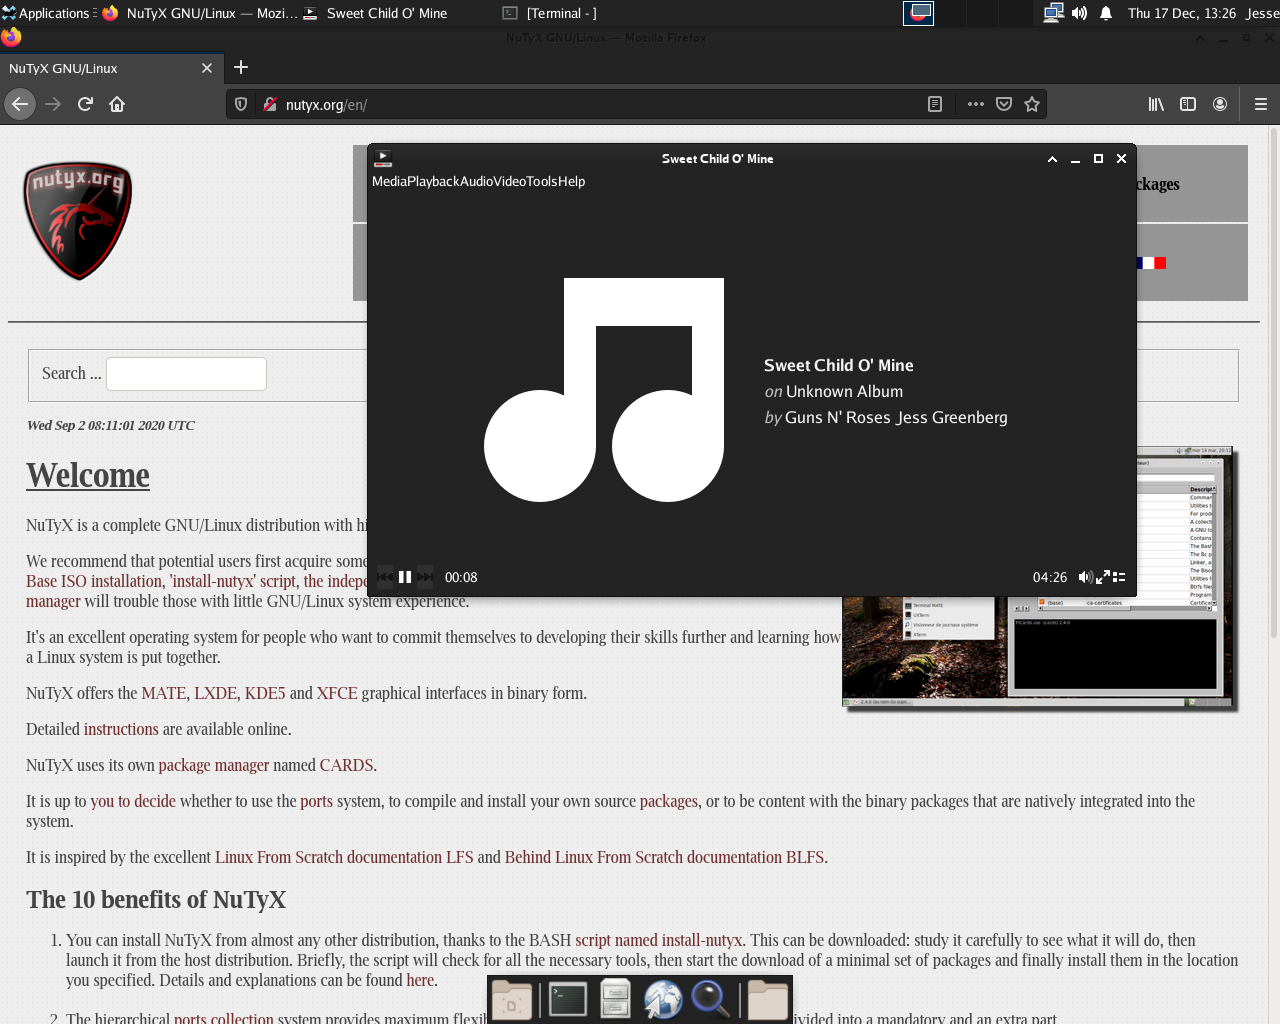Open notifications bell in panel
1280x1024 pixels.
[1106, 13]
